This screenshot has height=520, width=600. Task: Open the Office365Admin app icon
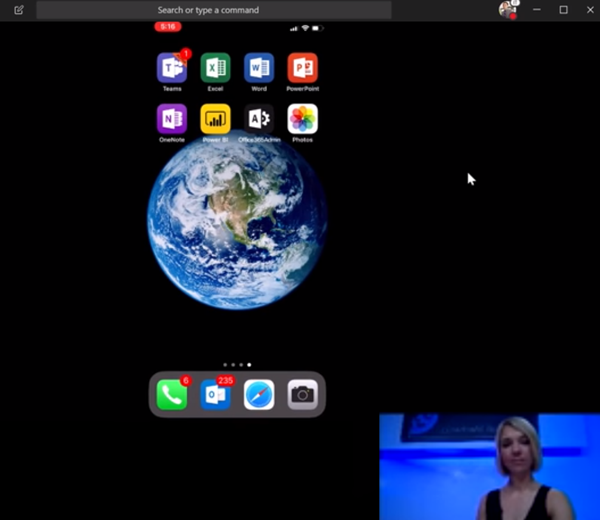click(259, 119)
